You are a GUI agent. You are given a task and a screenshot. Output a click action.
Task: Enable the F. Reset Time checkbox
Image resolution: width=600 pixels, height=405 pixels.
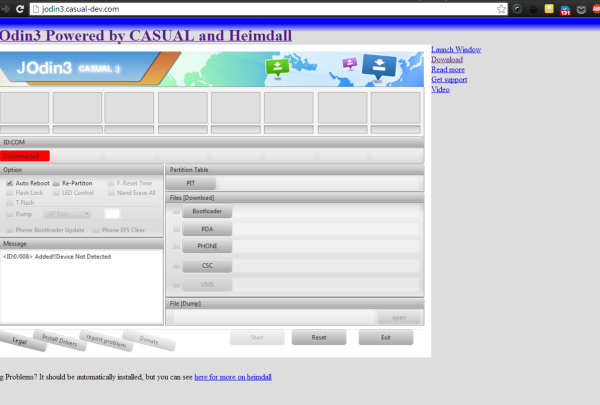[111, 183]
